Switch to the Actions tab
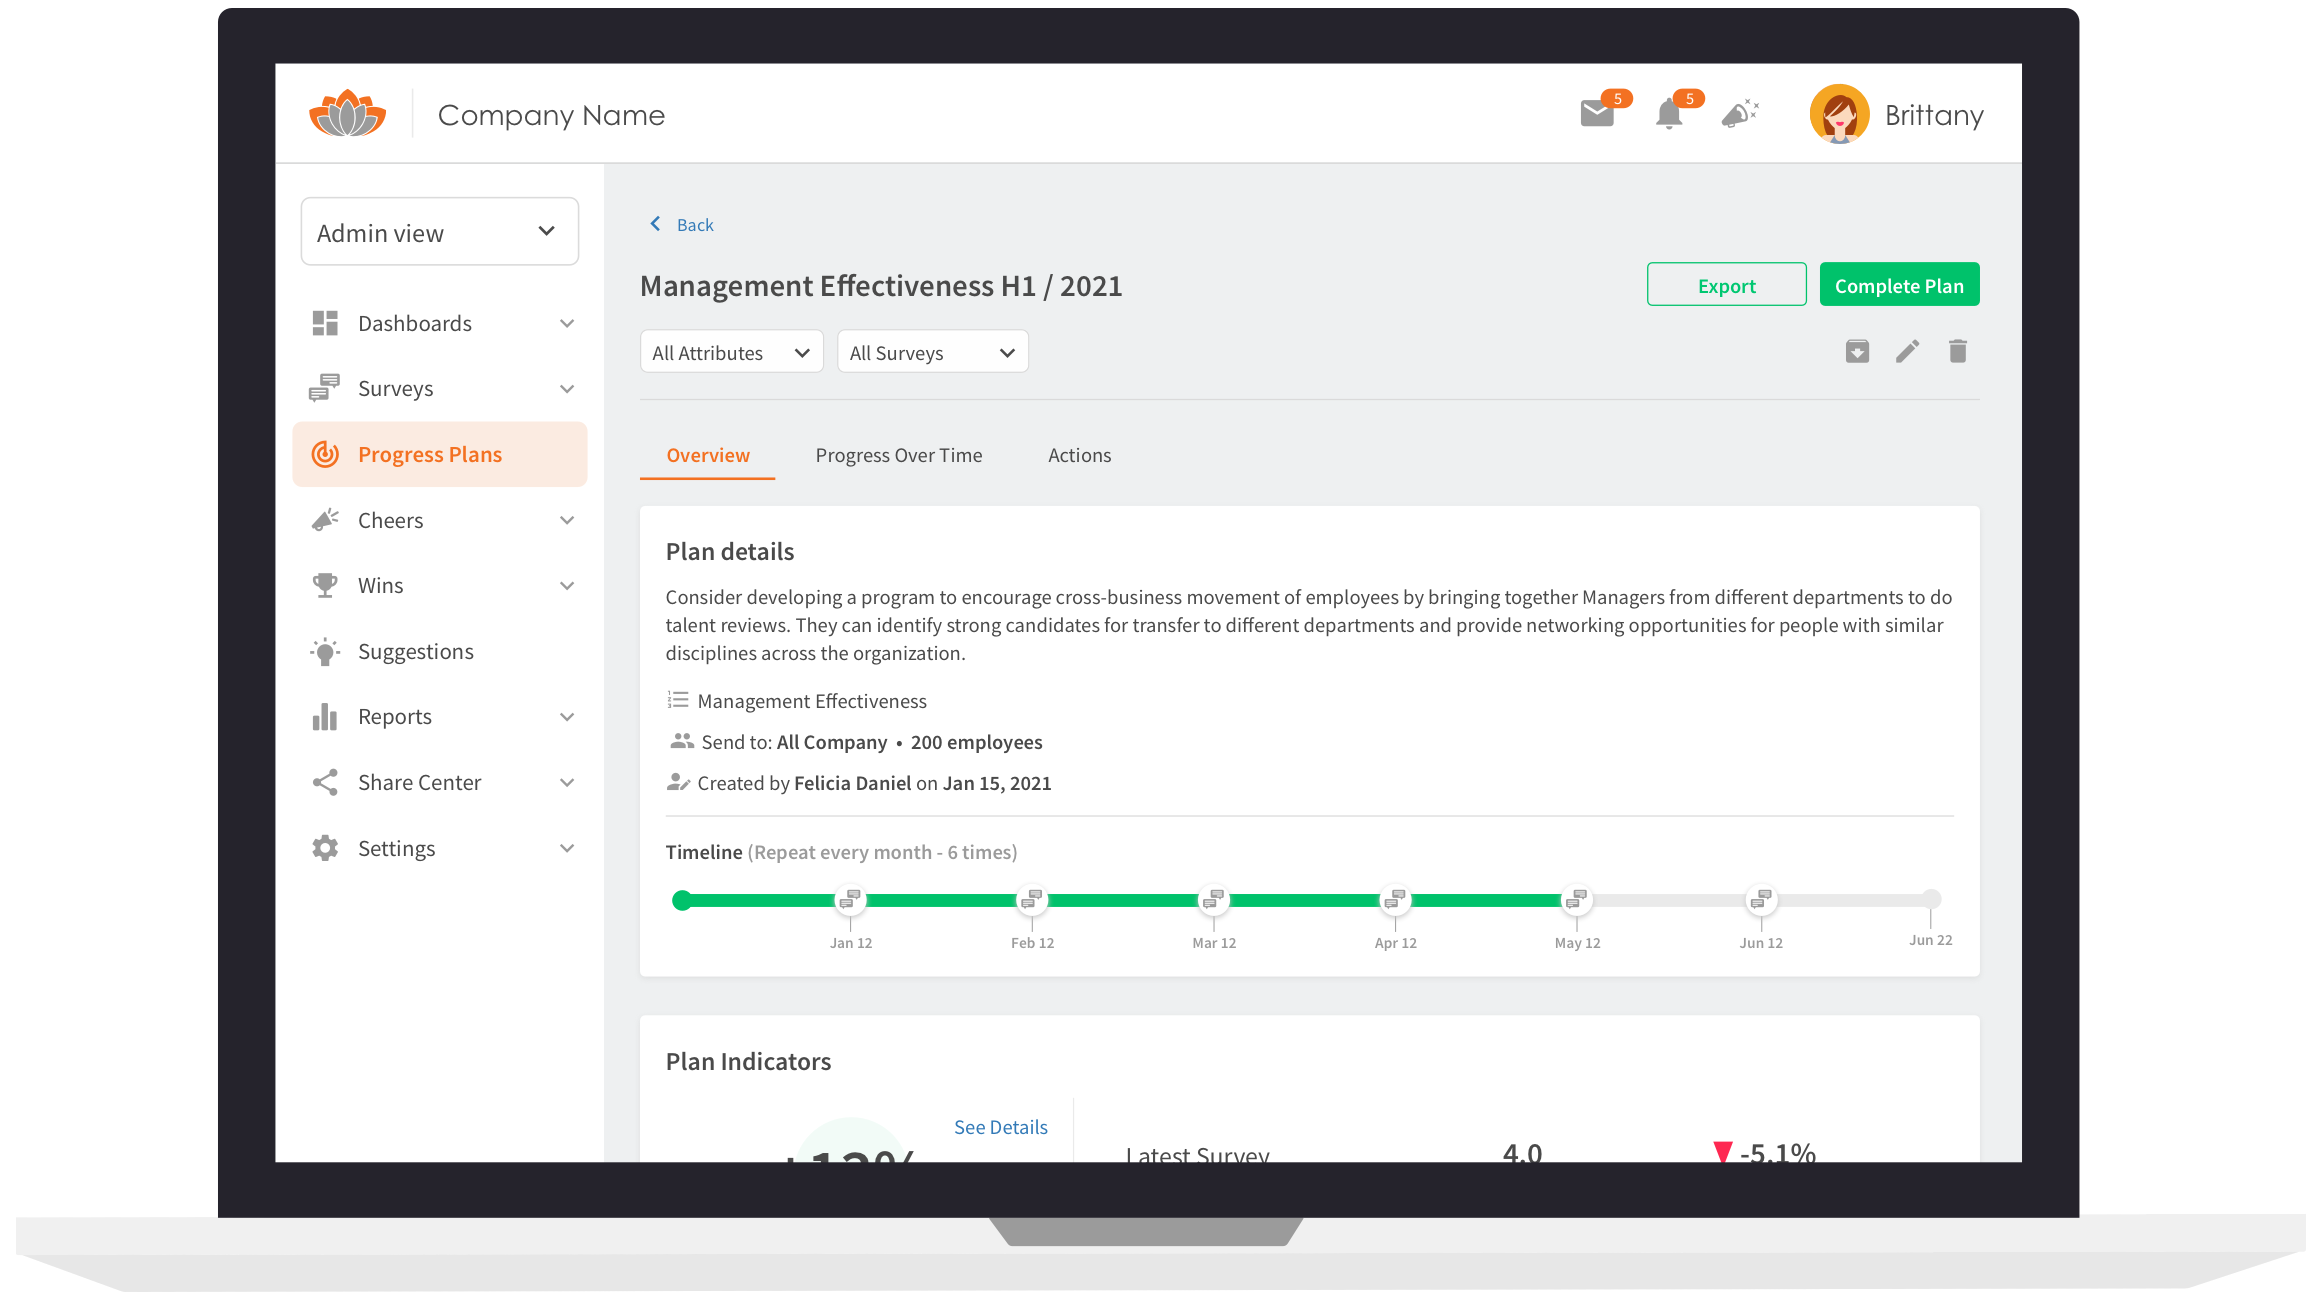This screenshot has width=2306, height=1300. coord(1079,456)
